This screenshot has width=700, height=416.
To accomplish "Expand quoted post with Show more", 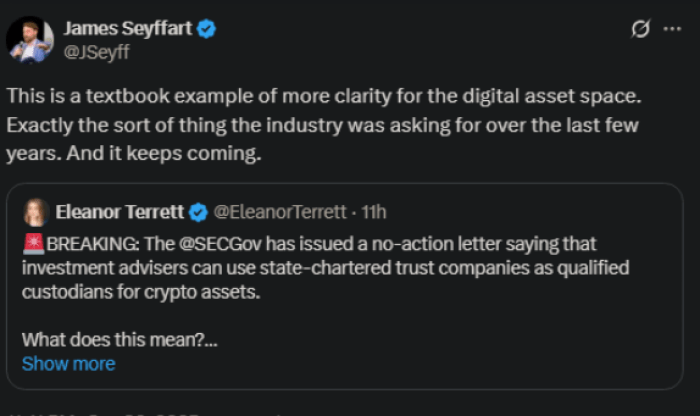I will tap(68, 364).
